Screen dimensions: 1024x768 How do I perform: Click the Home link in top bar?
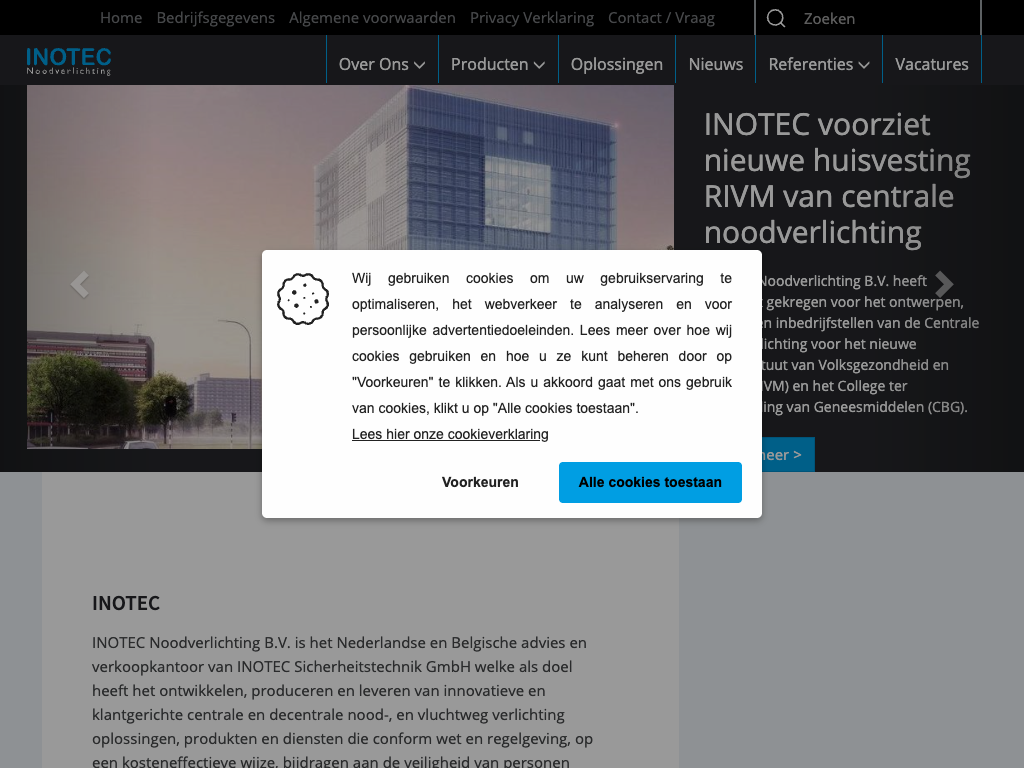click(121, 18)
